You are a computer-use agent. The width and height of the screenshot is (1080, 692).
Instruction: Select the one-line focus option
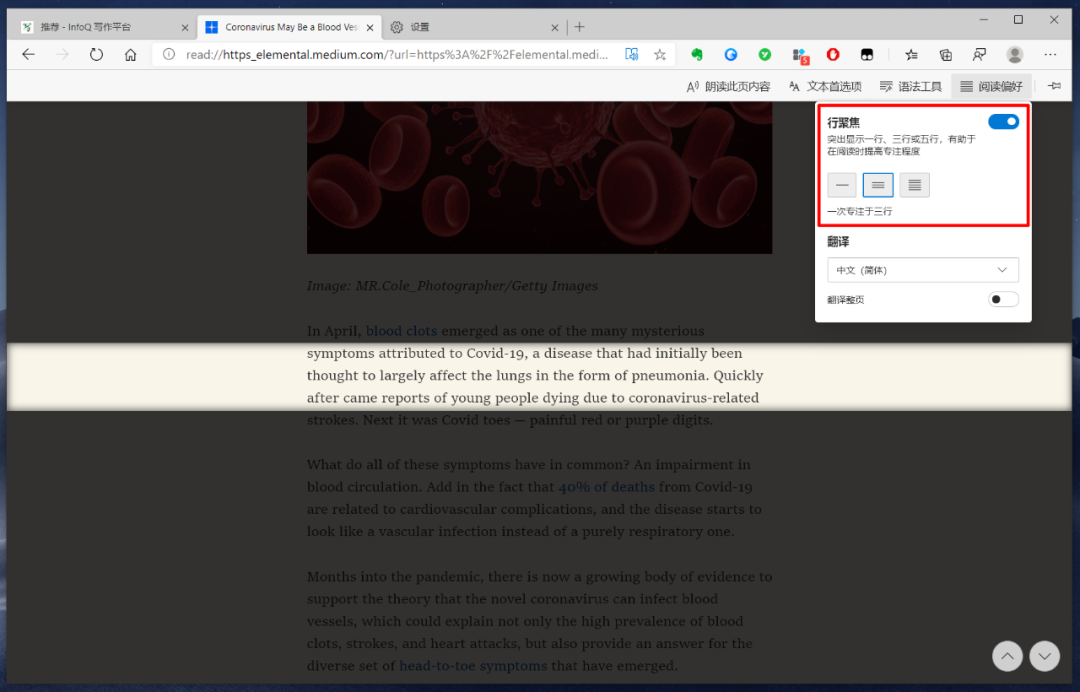point(841,184)
